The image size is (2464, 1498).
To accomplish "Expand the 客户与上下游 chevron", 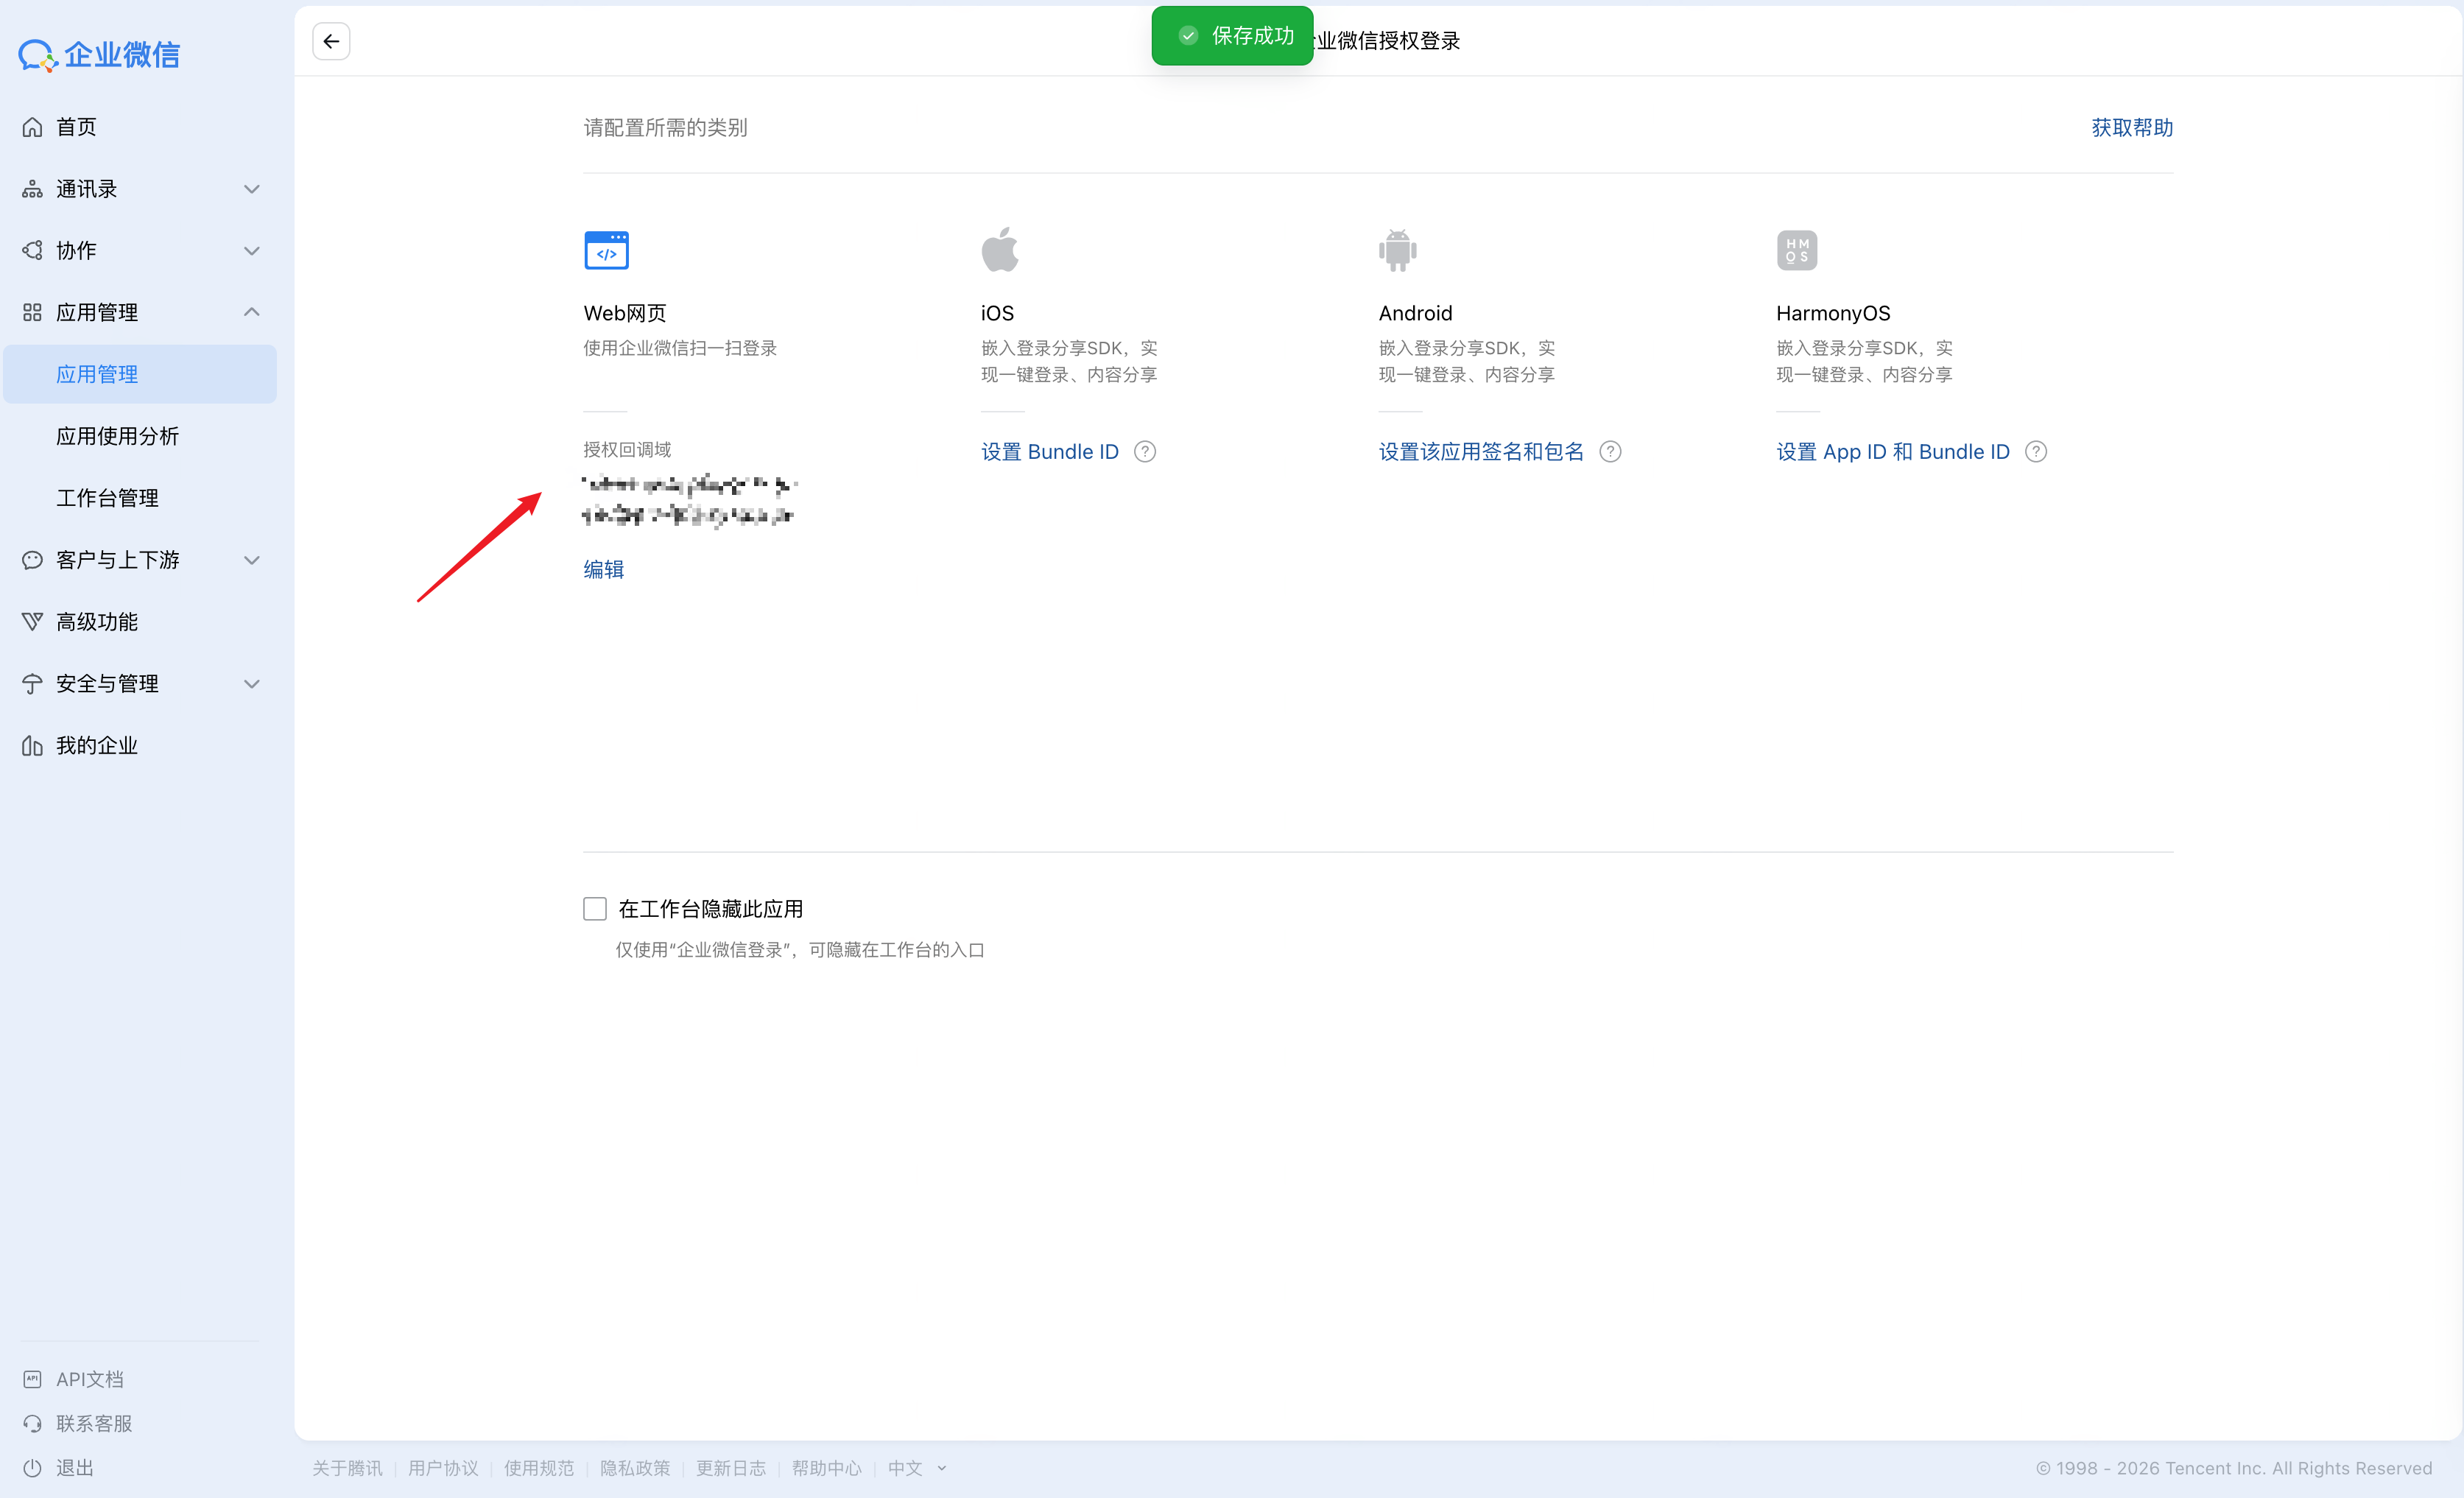I will pyautogui.click(x=252, y=560).
